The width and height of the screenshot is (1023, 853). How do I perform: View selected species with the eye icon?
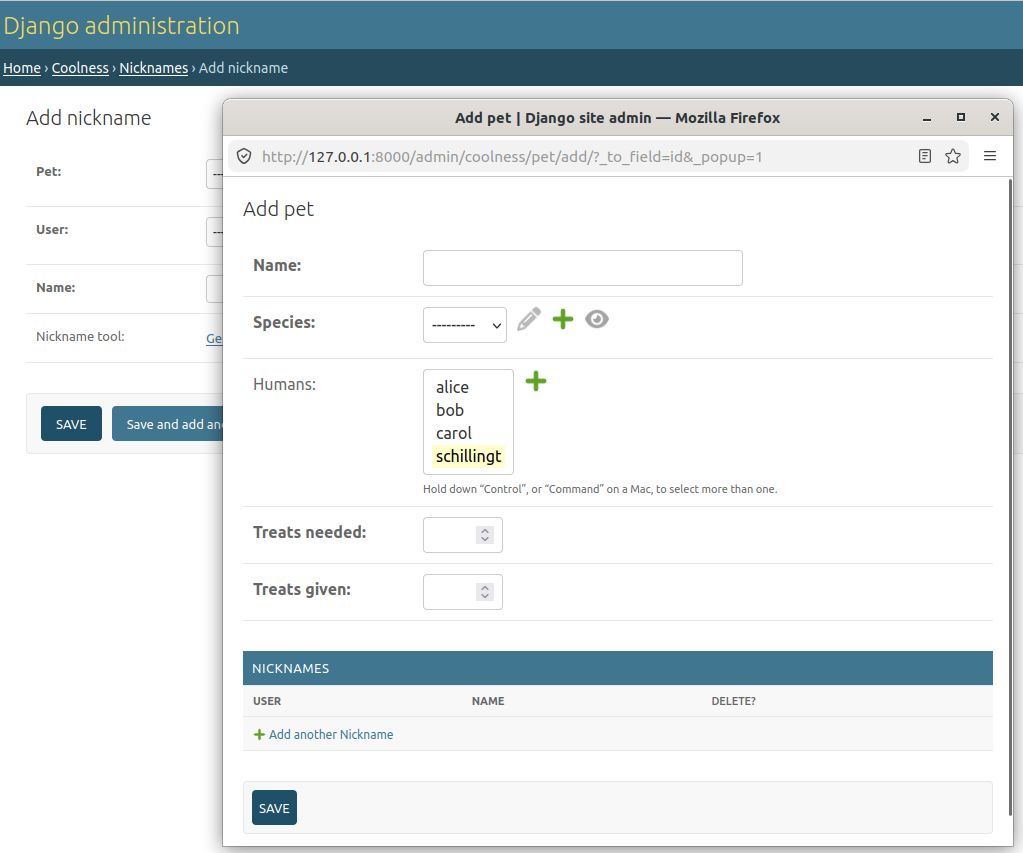click(x=596, y=320)
